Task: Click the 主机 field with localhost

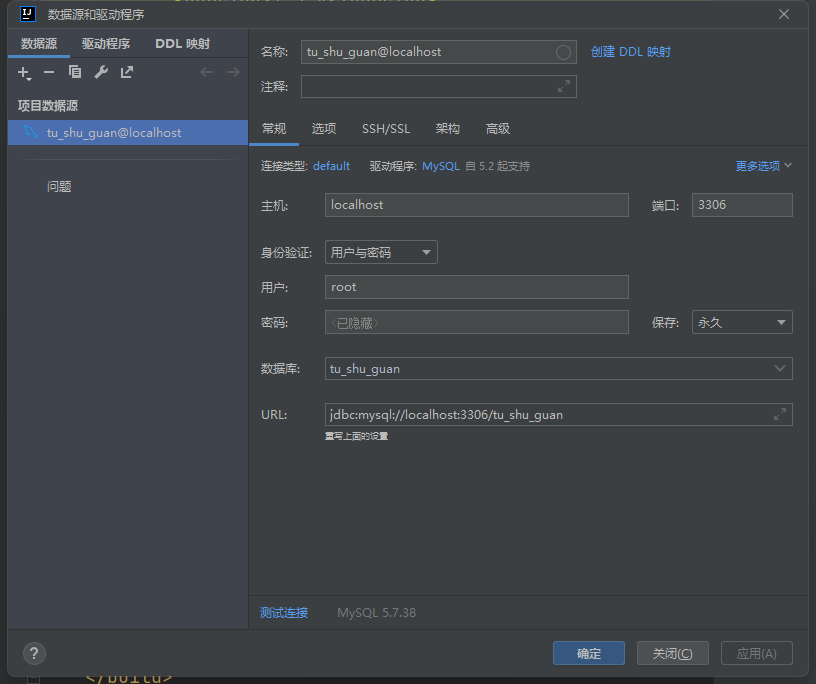Action: pos(476,205)
